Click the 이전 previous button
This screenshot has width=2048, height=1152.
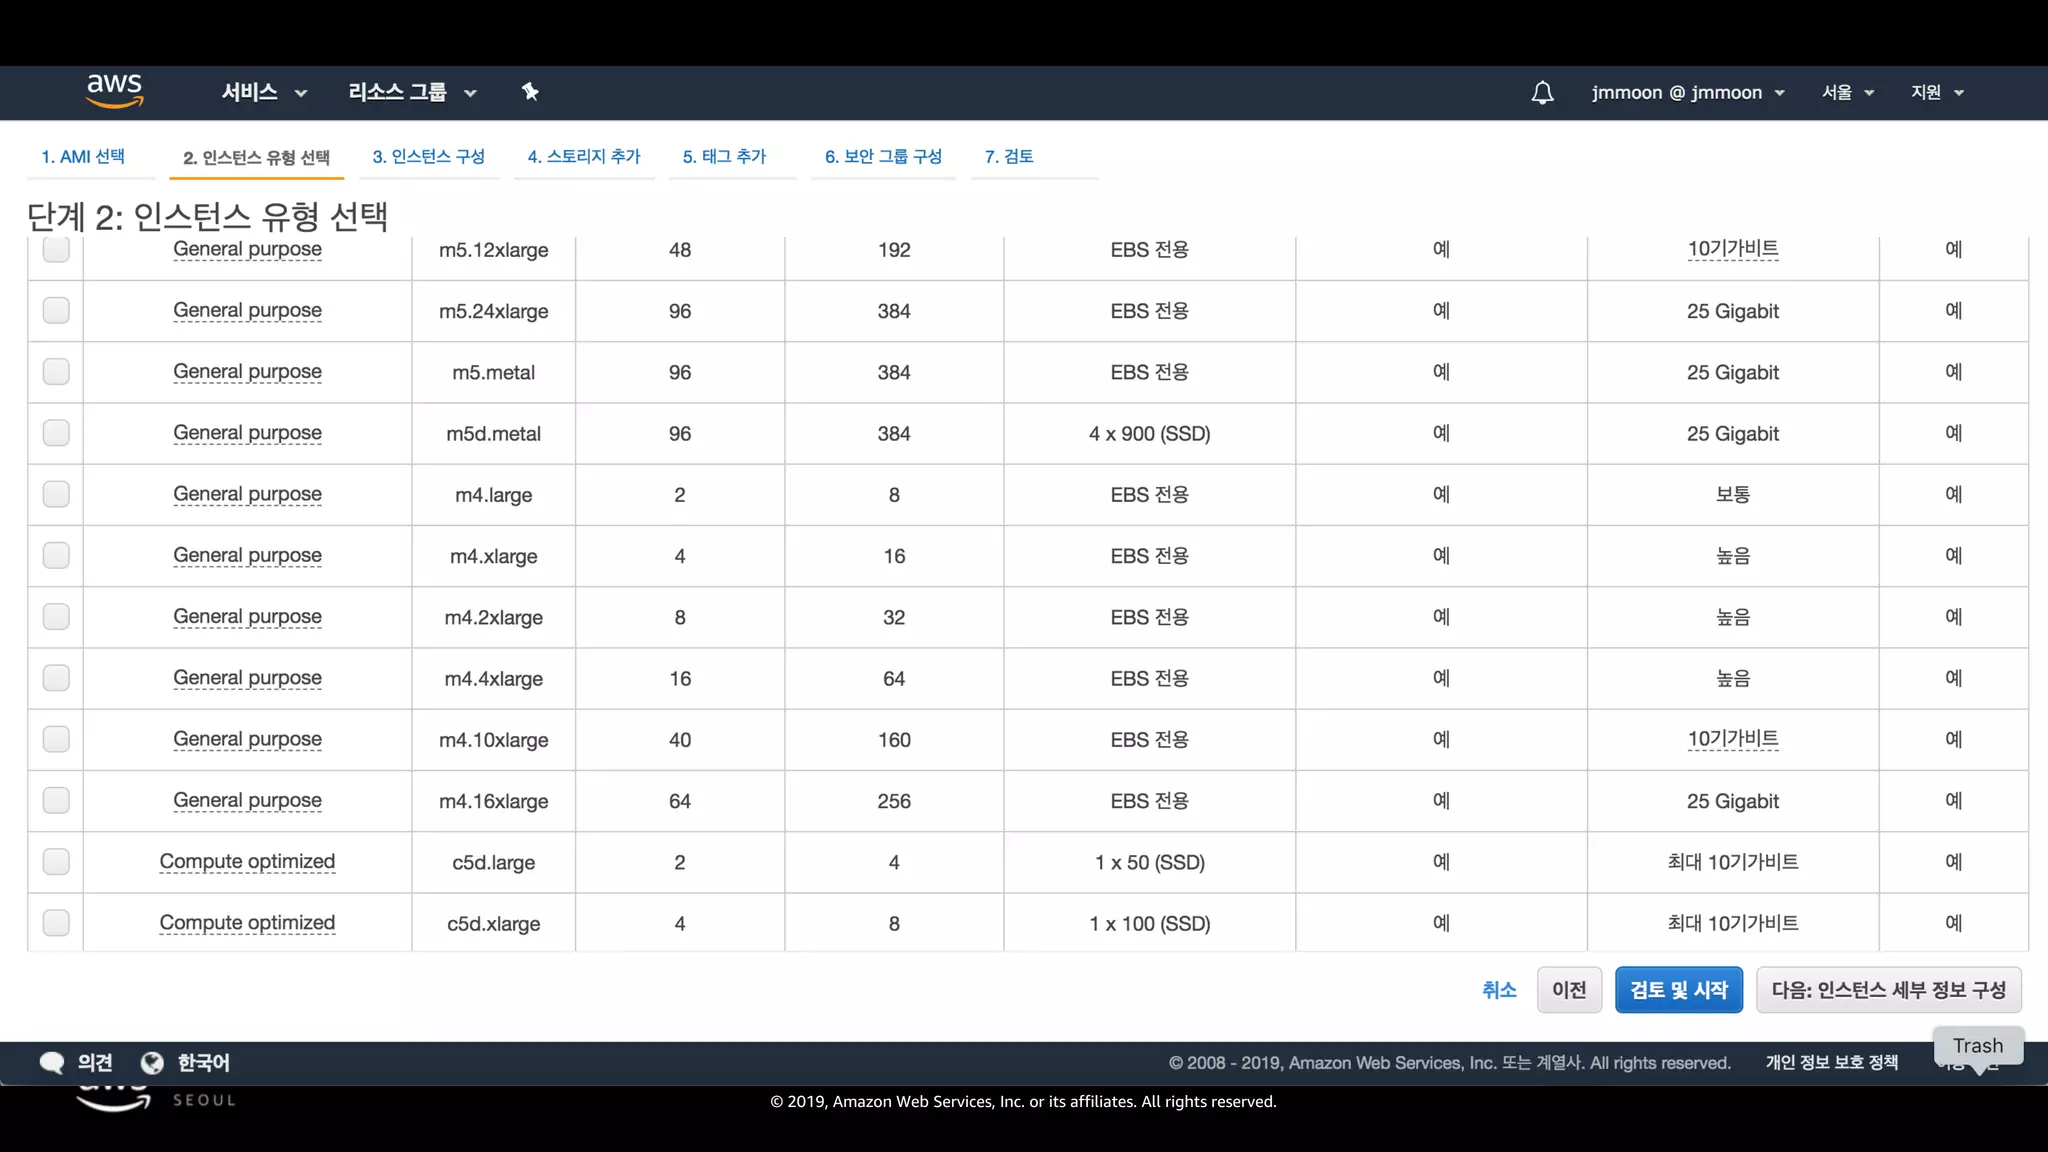click(x=1569, y=990)
